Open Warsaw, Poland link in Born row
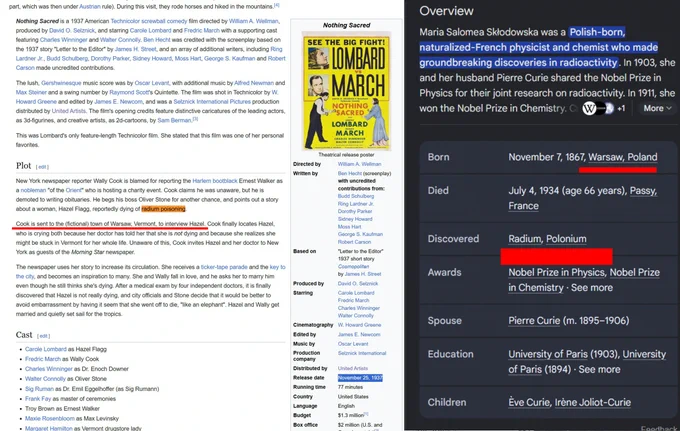This screenshot has height=431, width=680. 623,157
